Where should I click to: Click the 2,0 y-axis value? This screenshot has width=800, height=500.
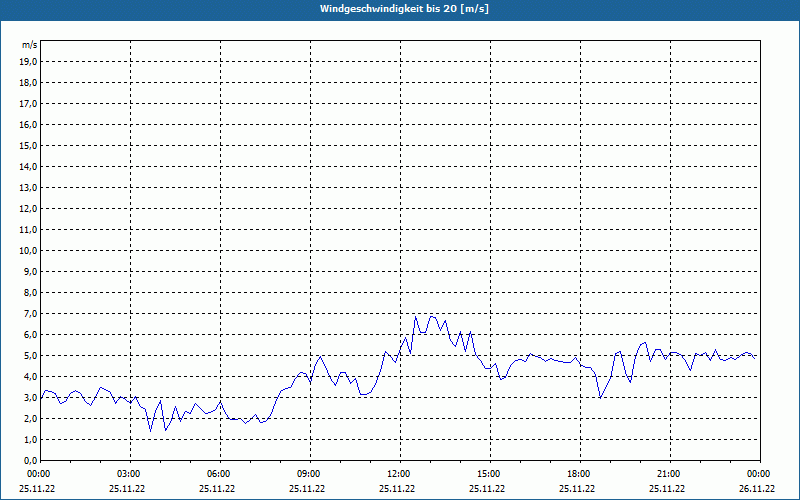click(x=31, y=419)
